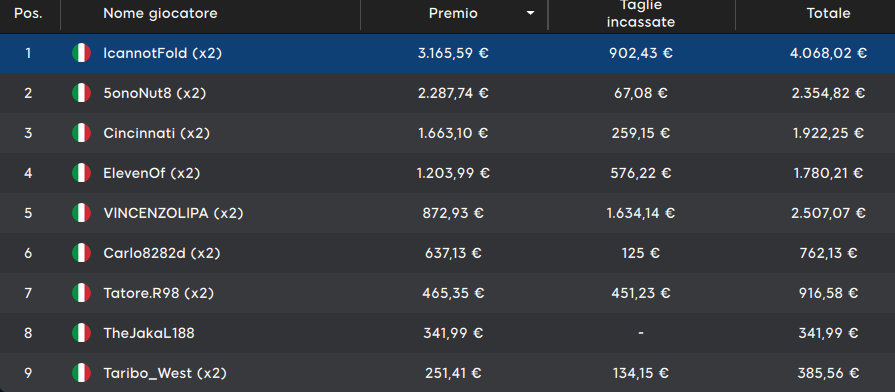The width and height of the screenshot is (895, 392).
Task: Click the total 2.507,07 €
Action: coord(828,213)
